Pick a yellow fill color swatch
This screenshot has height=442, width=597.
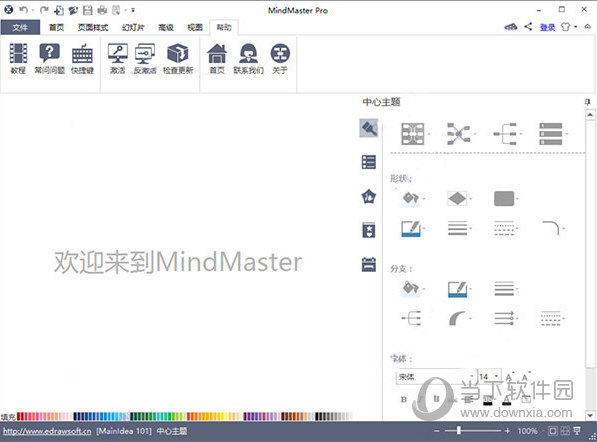pyautogui.click(x=220, y=416)
